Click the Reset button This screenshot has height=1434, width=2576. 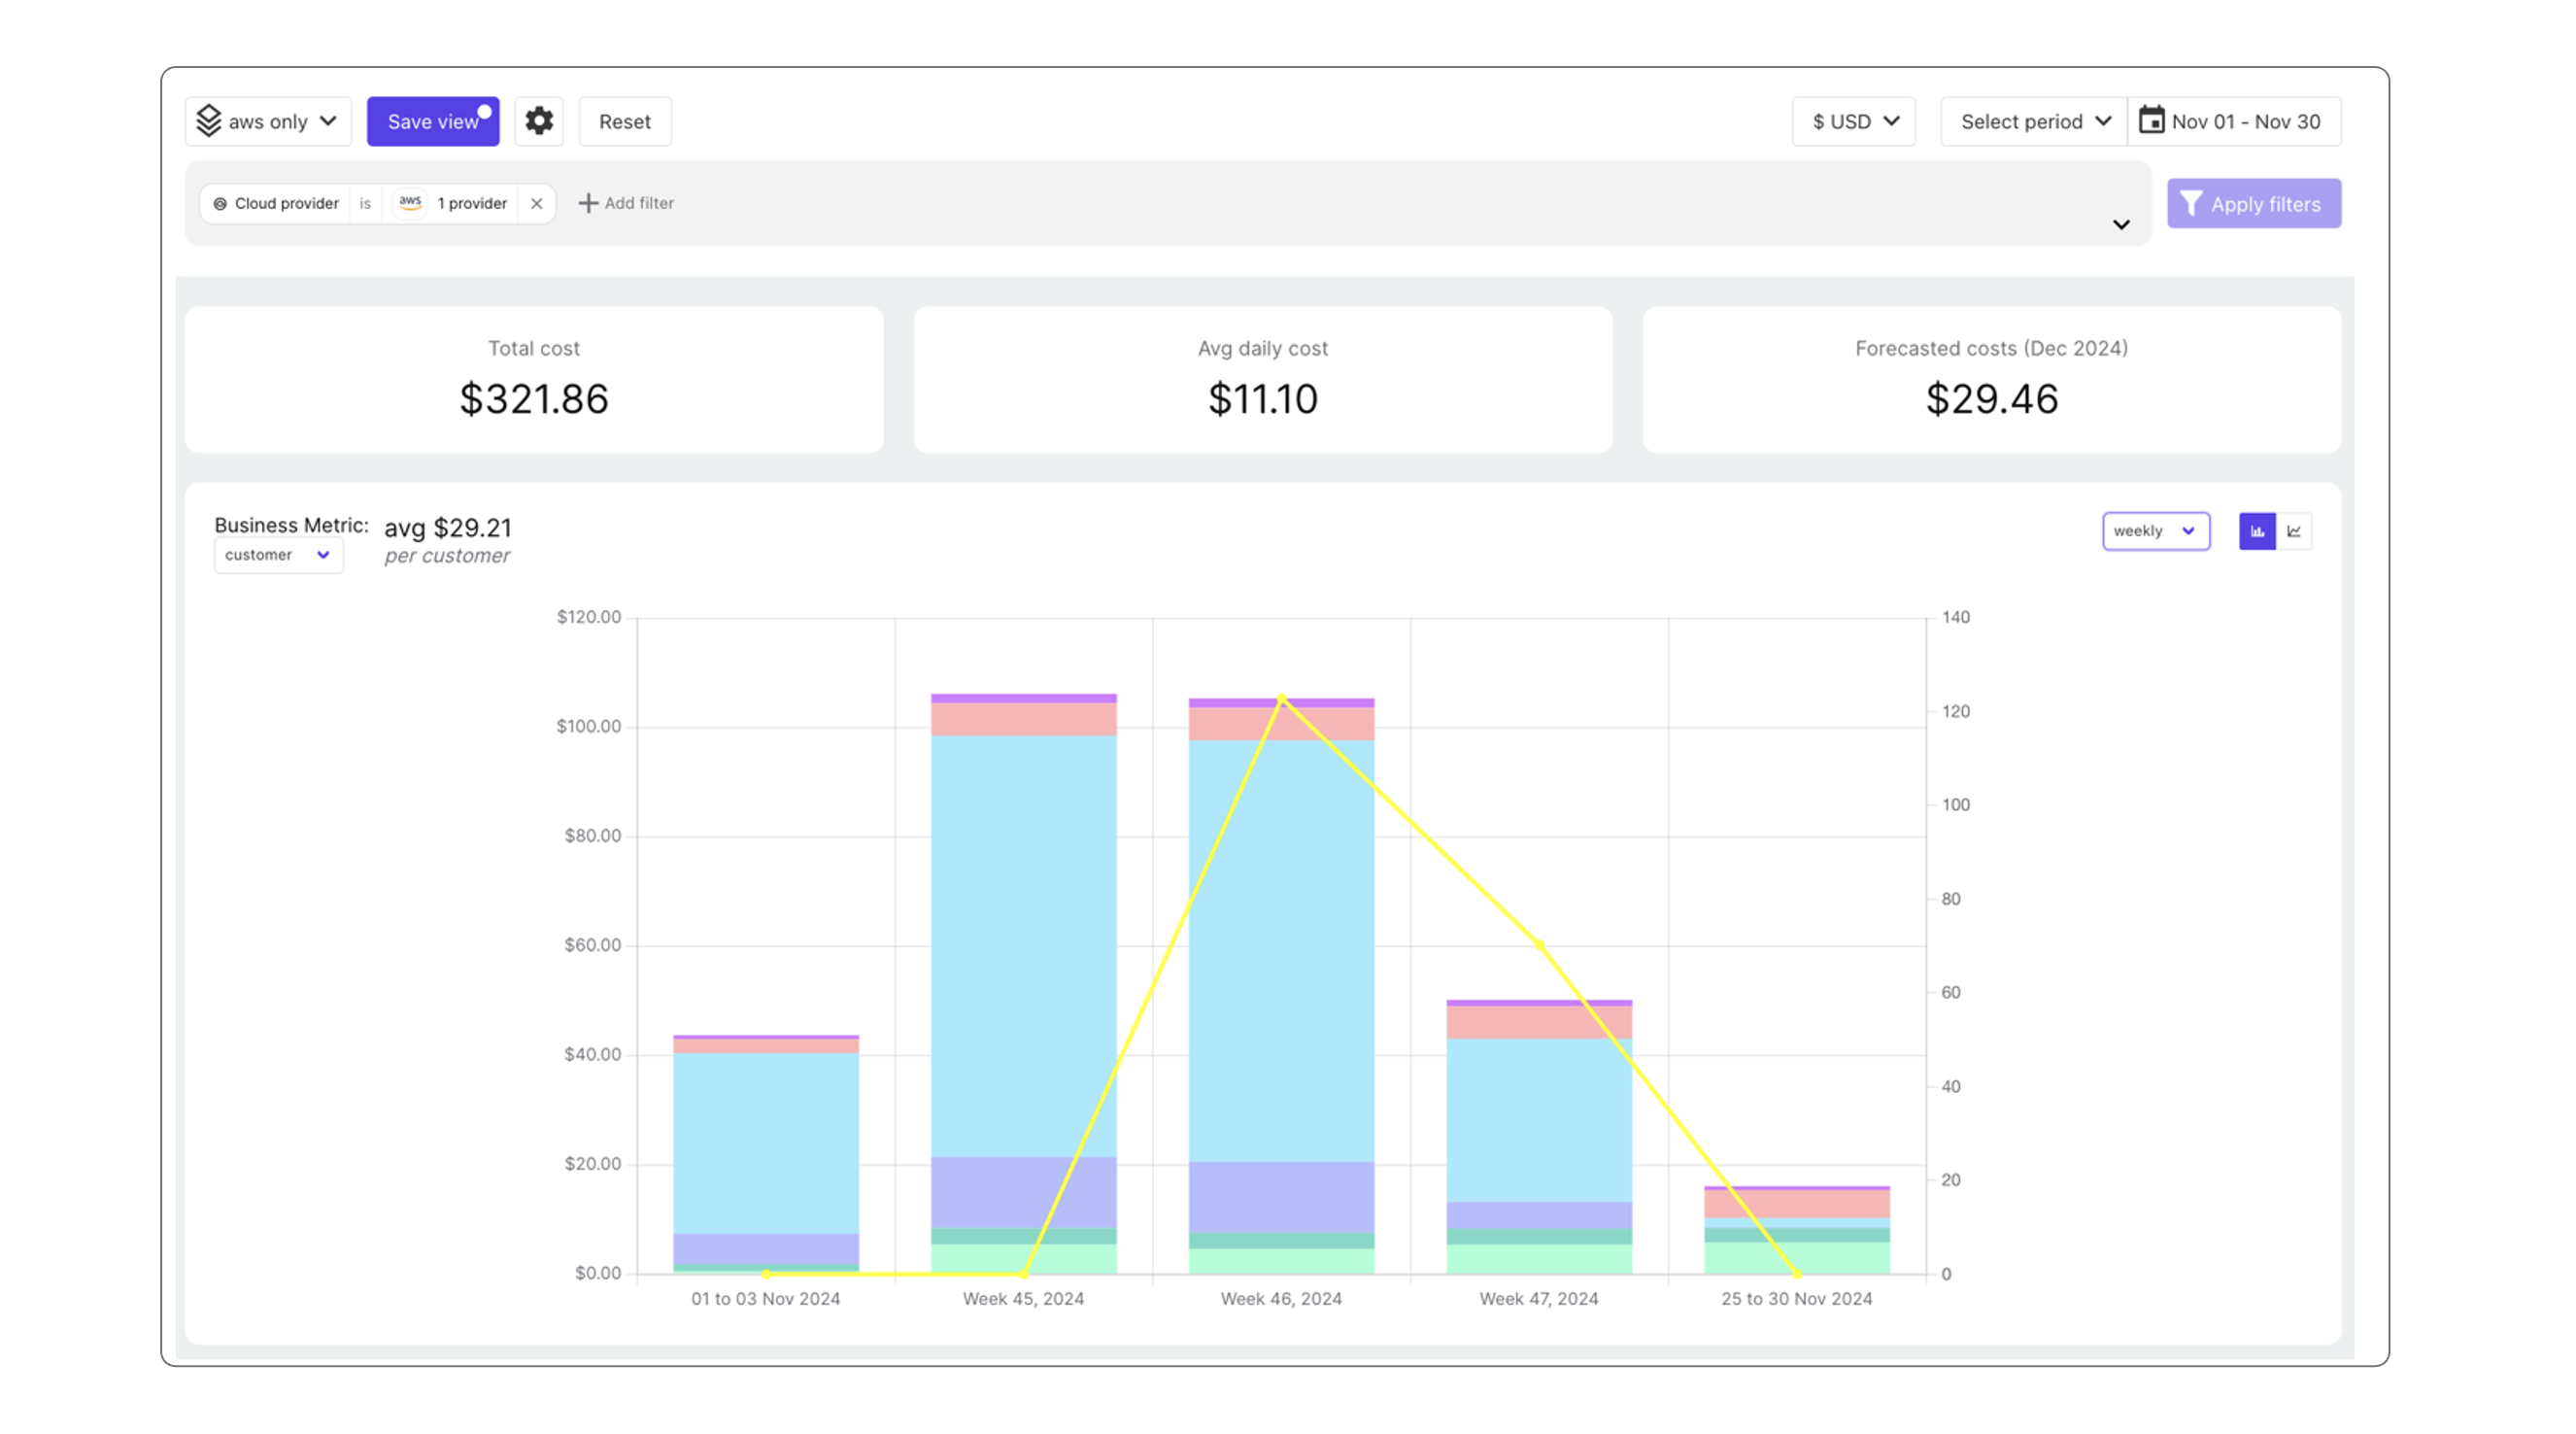(x=625, y=121)
